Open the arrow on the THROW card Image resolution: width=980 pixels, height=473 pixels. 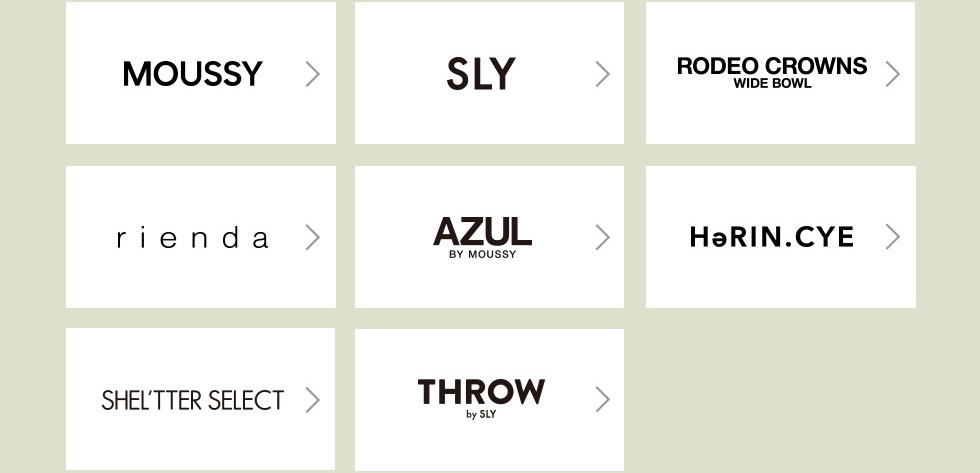602,400
